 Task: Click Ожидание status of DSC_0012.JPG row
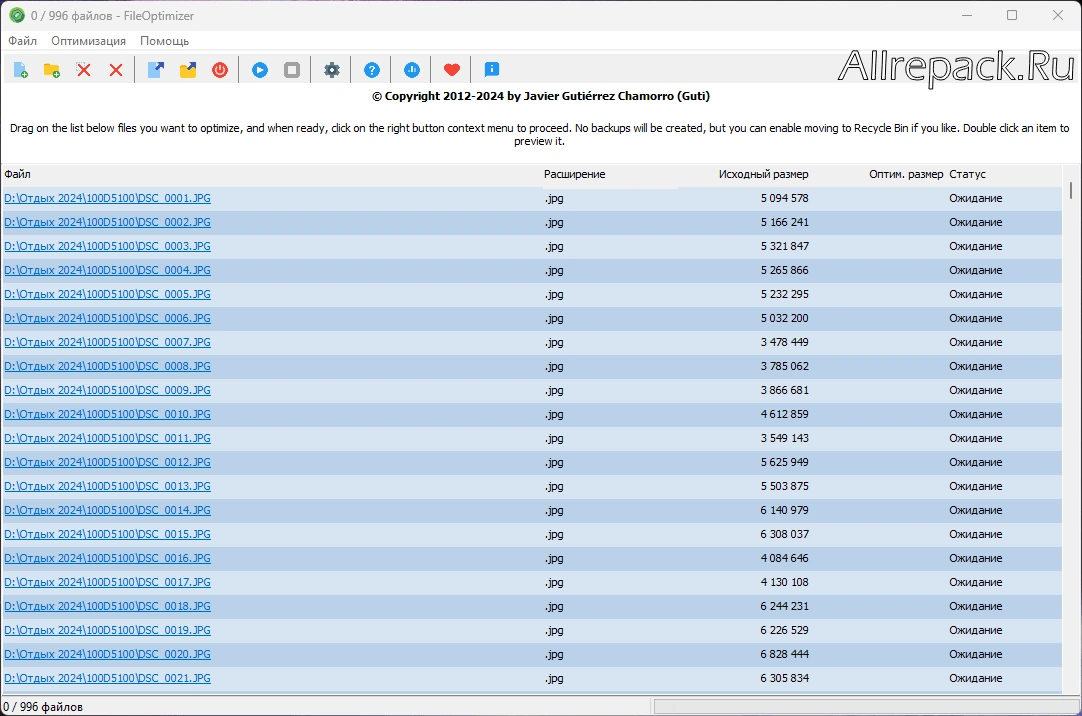(x=975, y=462)
